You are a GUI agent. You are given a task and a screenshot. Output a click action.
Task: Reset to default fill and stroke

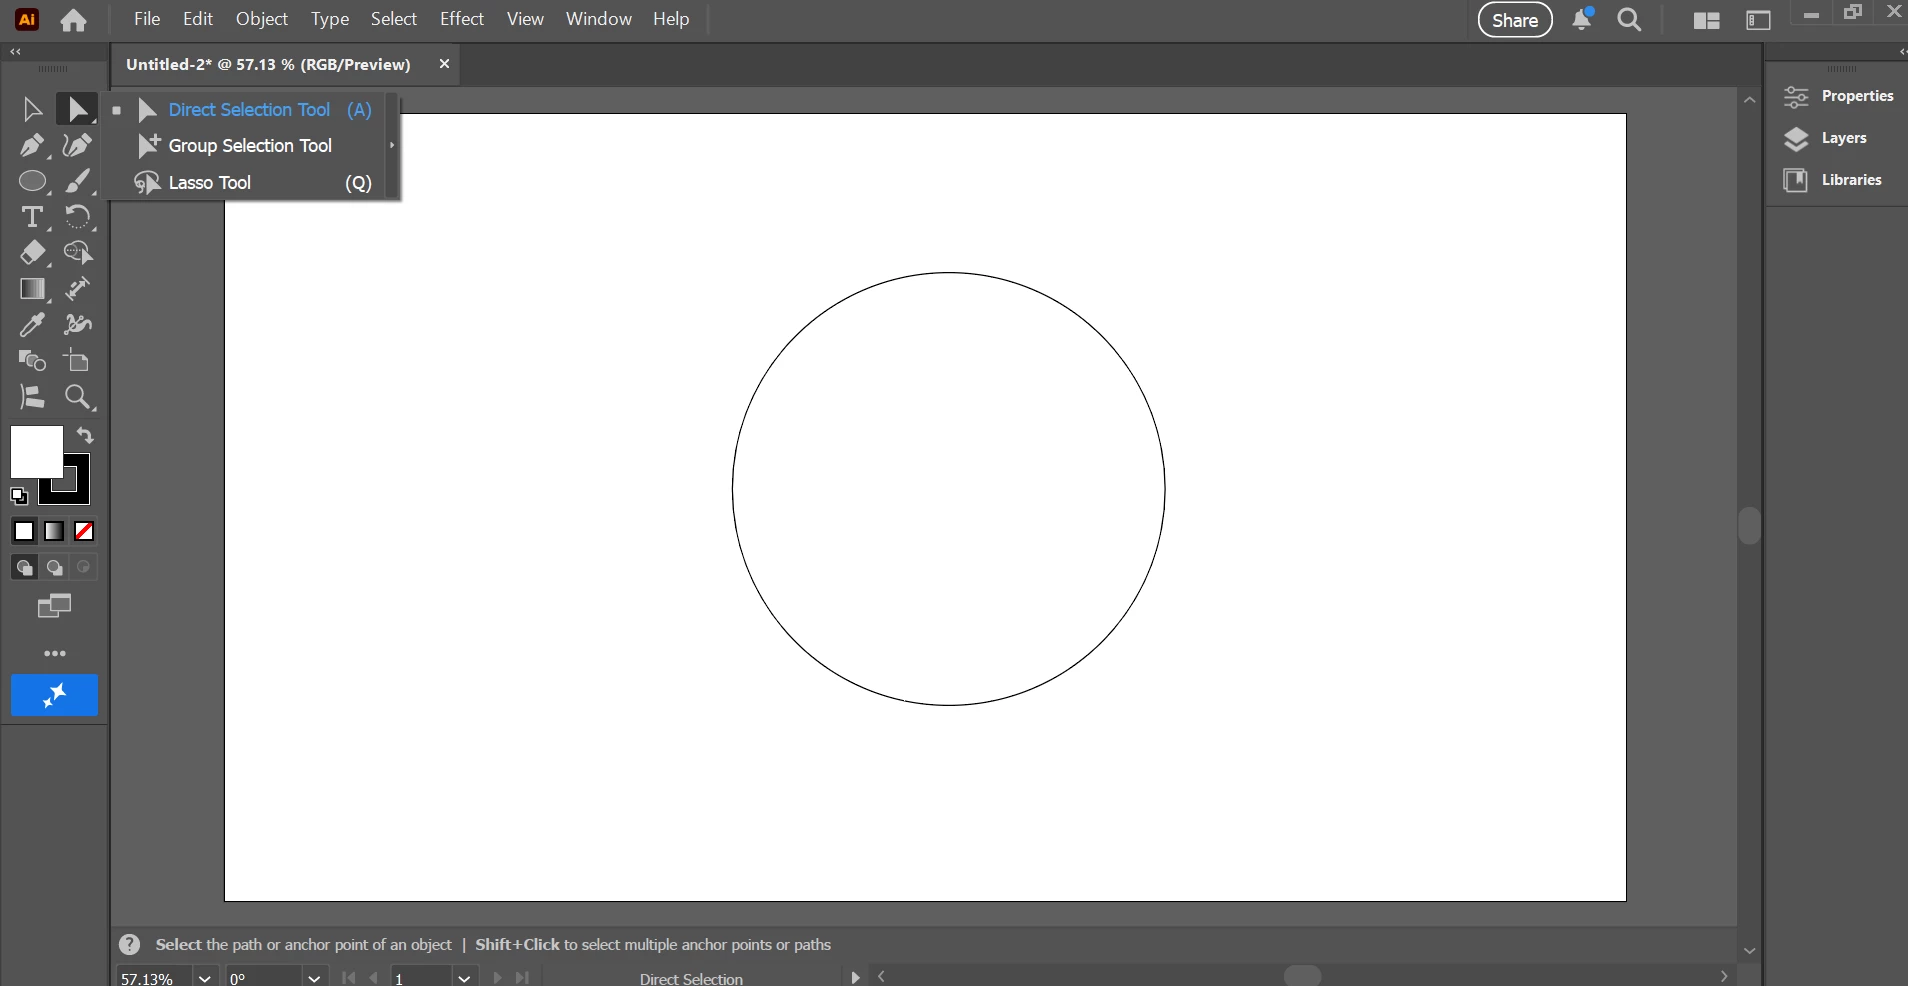coord(19,496)
